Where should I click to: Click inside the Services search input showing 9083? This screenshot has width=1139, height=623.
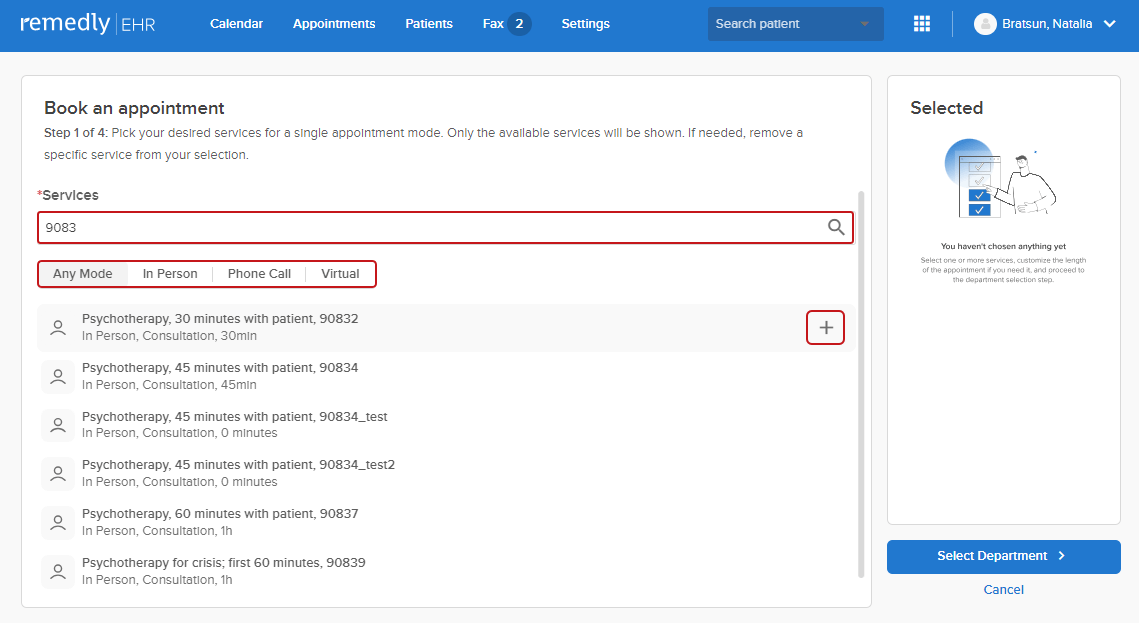[400, 227]
